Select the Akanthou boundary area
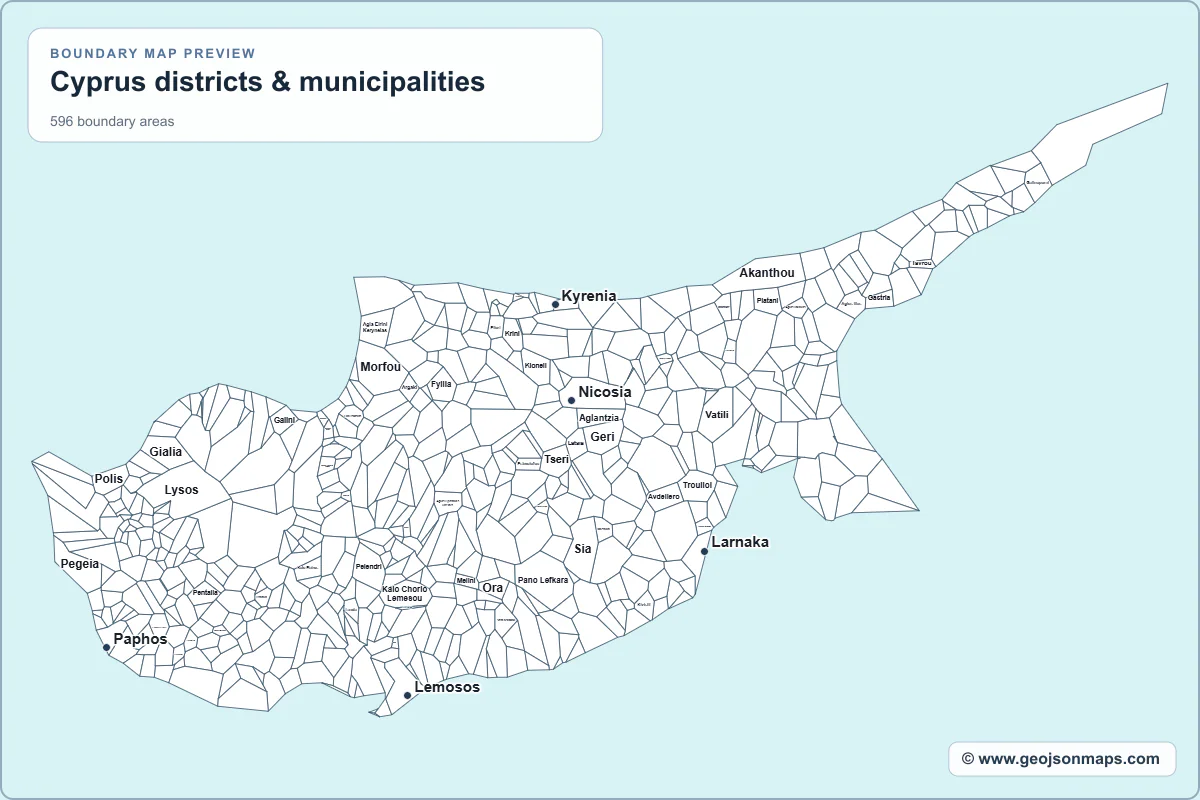Image resolution: width=1200 pixels, height=800 pixels. pyautogui.click(x=767, y=273)
